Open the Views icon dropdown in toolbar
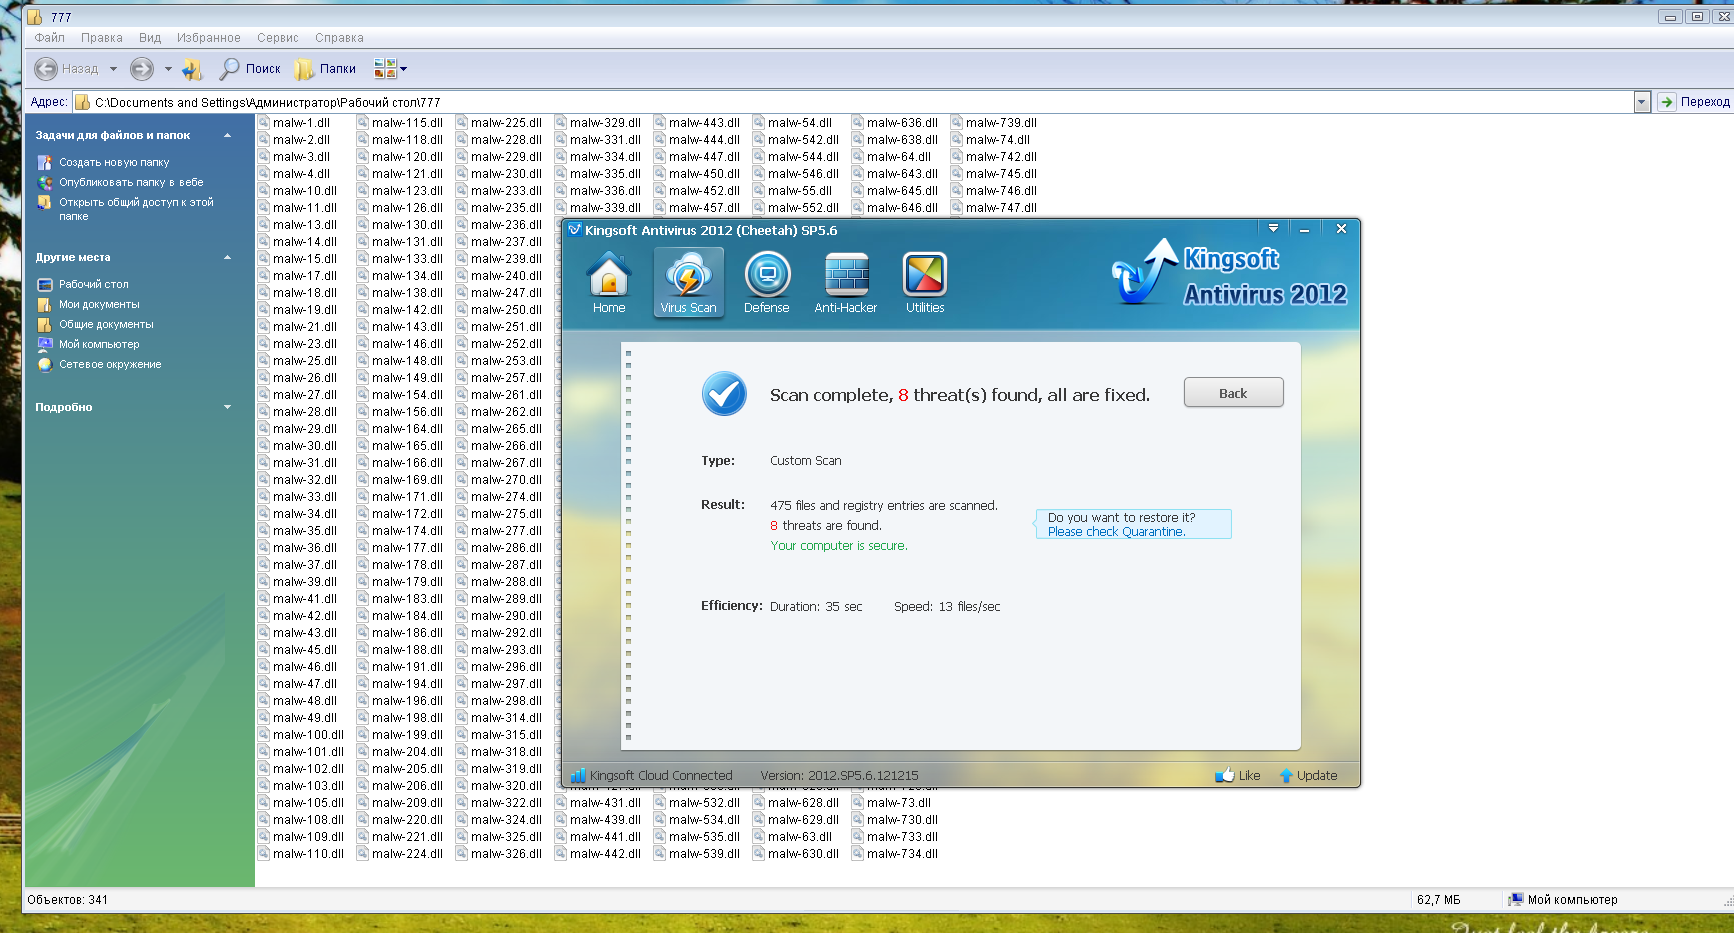Screen dimensions: 1734x933 click(390, 69)
